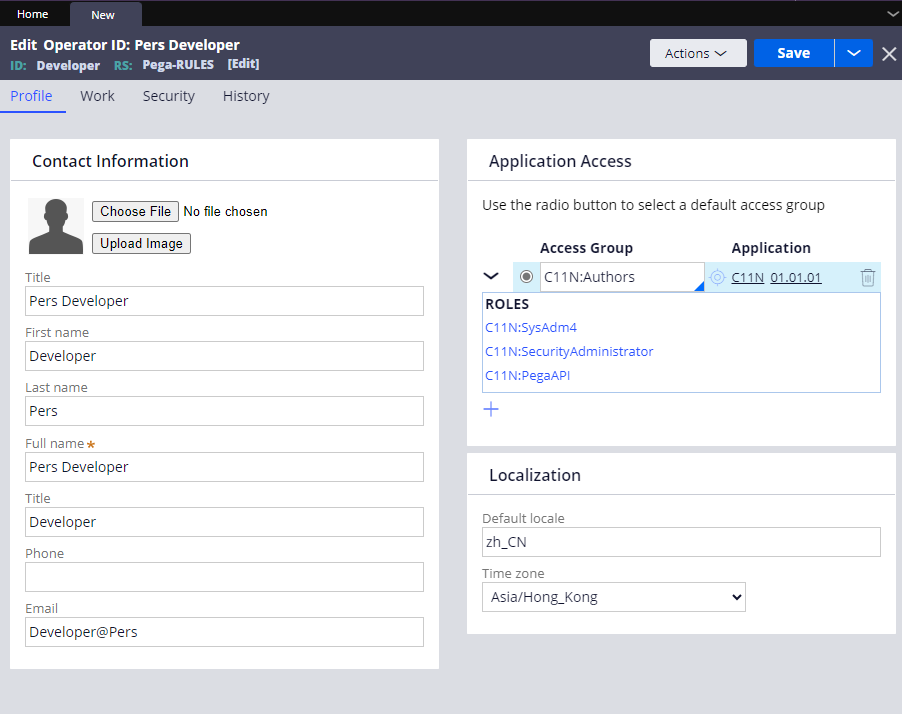The height and width of the screenshot is (714, 902).
Task: Click the Choose File button
Action: coord(135,211)
